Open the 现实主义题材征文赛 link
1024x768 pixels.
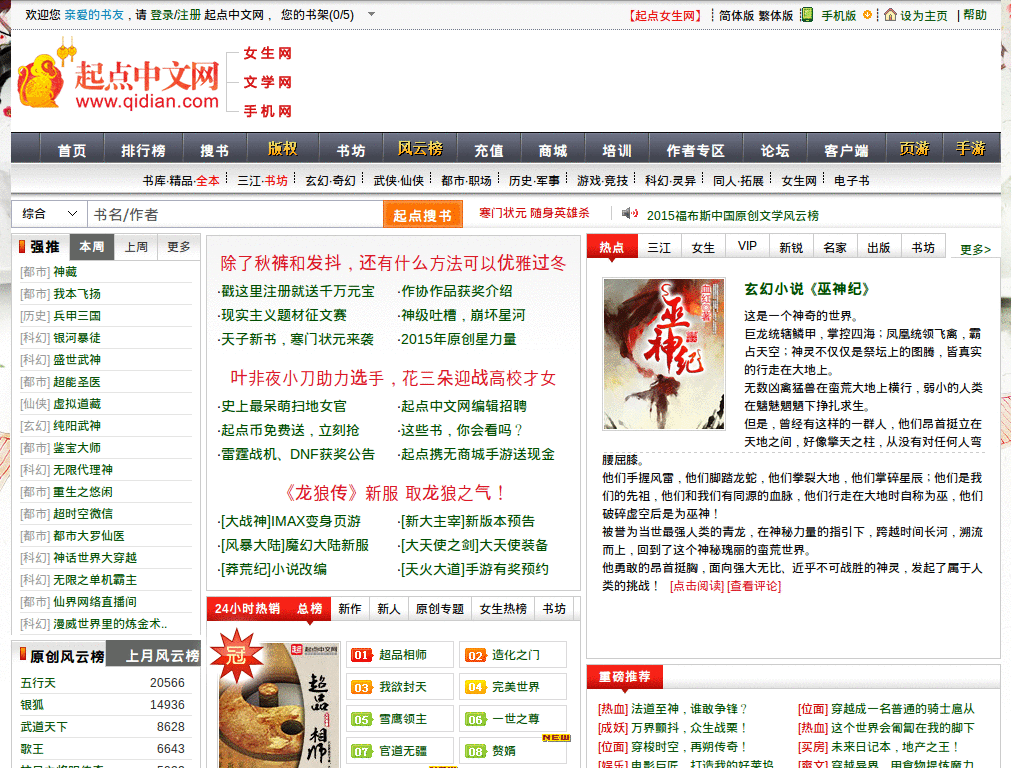[283, 315]
